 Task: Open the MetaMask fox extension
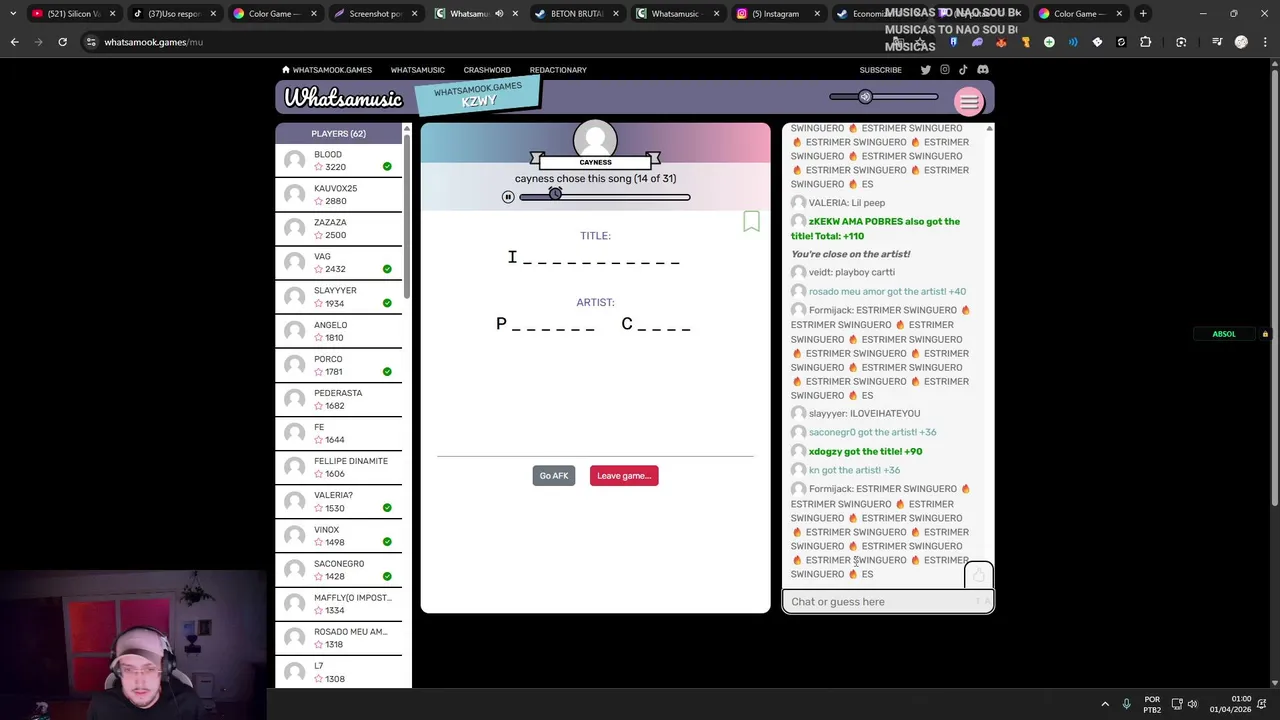pyautogui.click(x=1001, y=42)
